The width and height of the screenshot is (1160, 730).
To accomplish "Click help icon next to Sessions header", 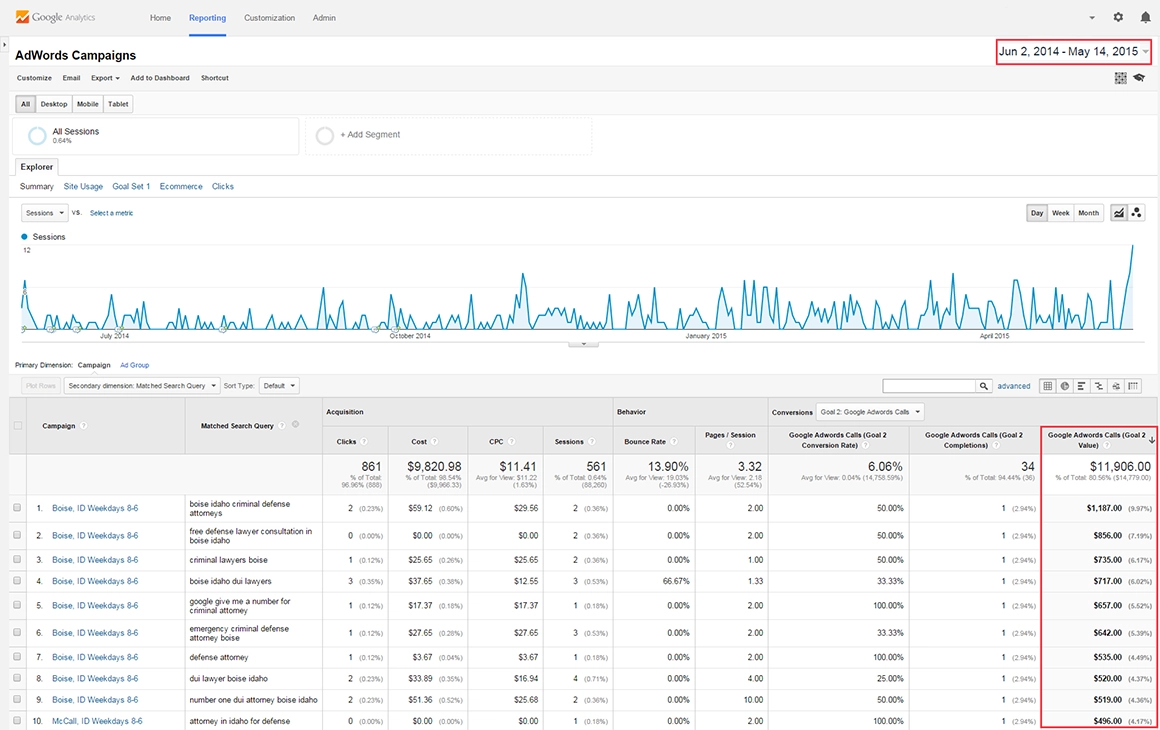I will (592, 442).
